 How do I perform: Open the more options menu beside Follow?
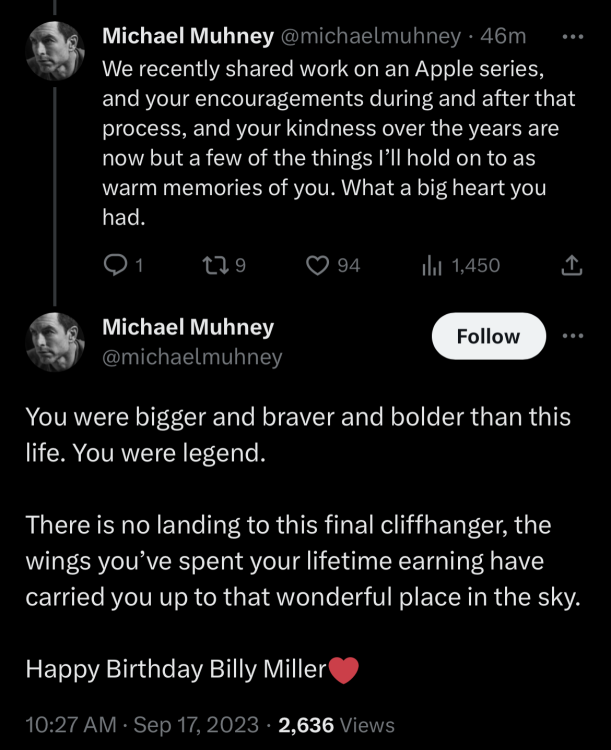(x=572, y=336)
